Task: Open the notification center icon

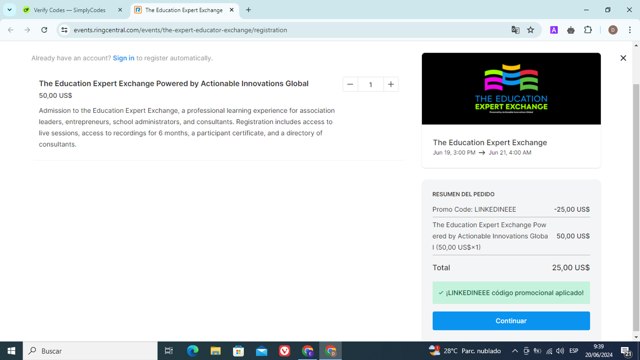Action: [x=626, y=351]
